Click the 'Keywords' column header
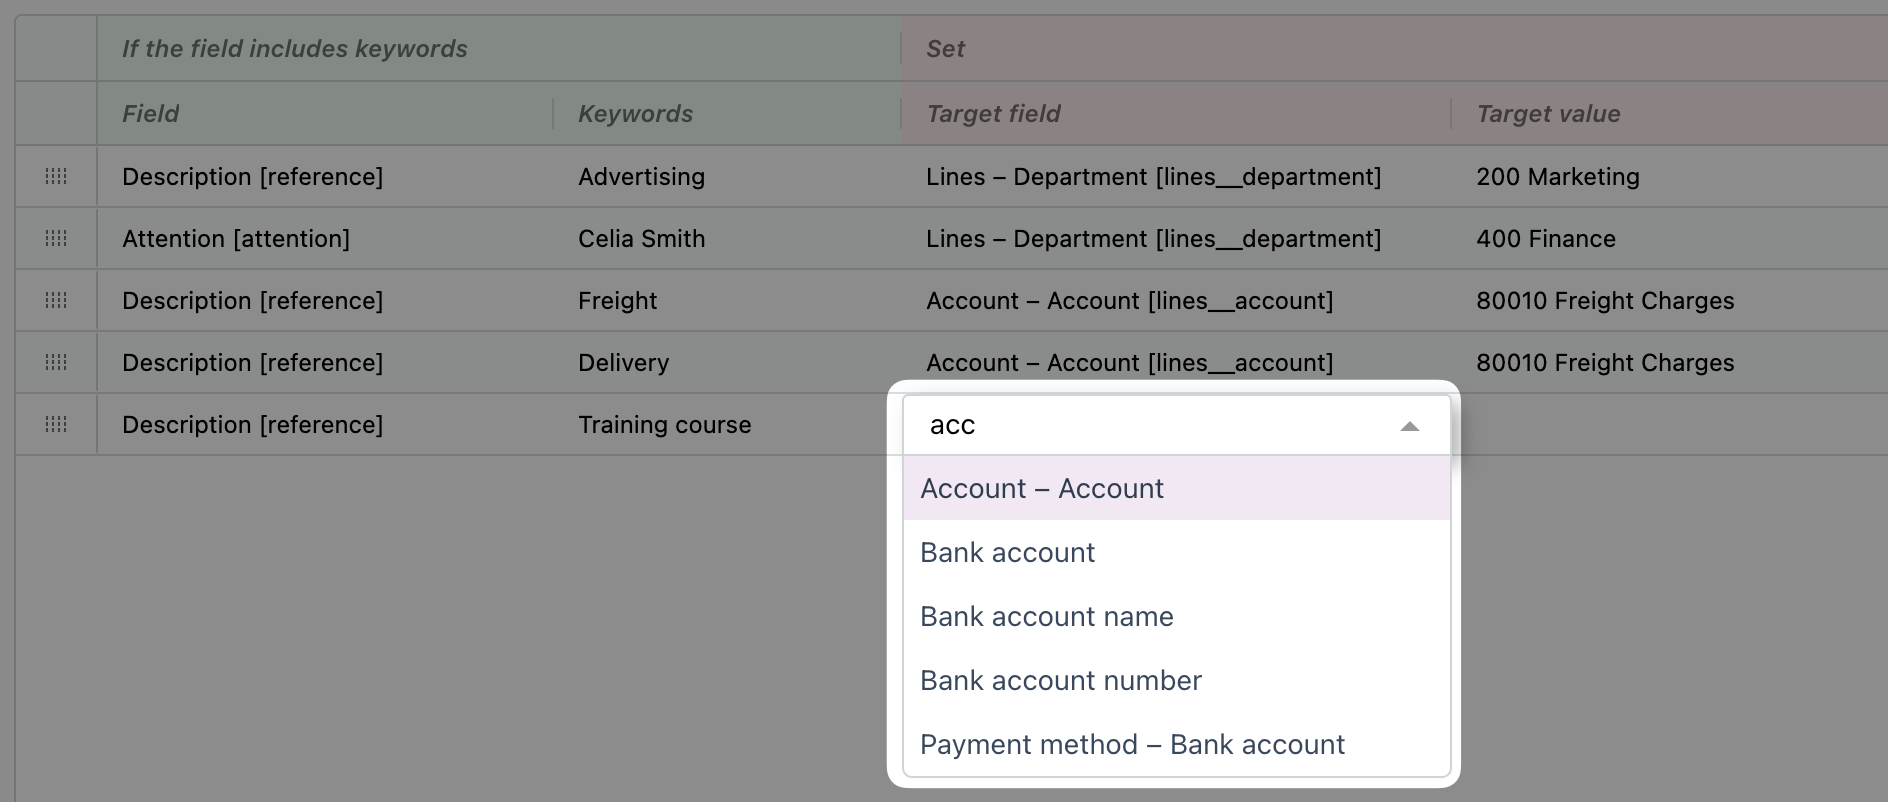 click(x=727, y=113)
